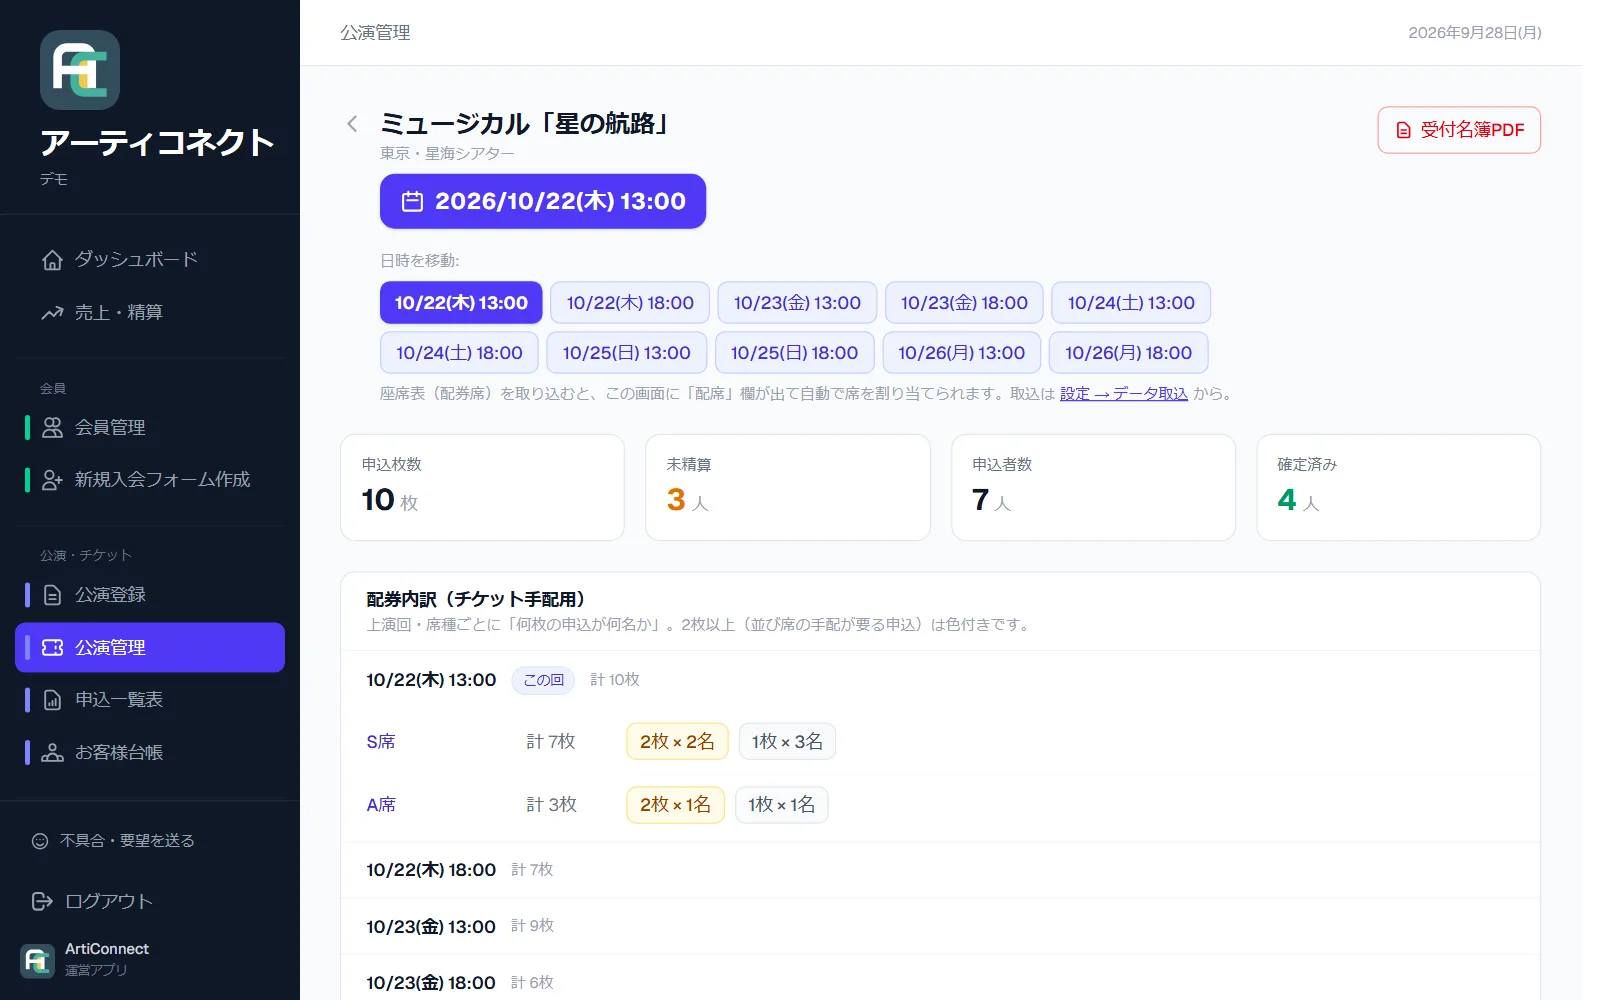Expand the 10/23(金) 13:00 計9枚 breakdown row

tap(940, 927)
